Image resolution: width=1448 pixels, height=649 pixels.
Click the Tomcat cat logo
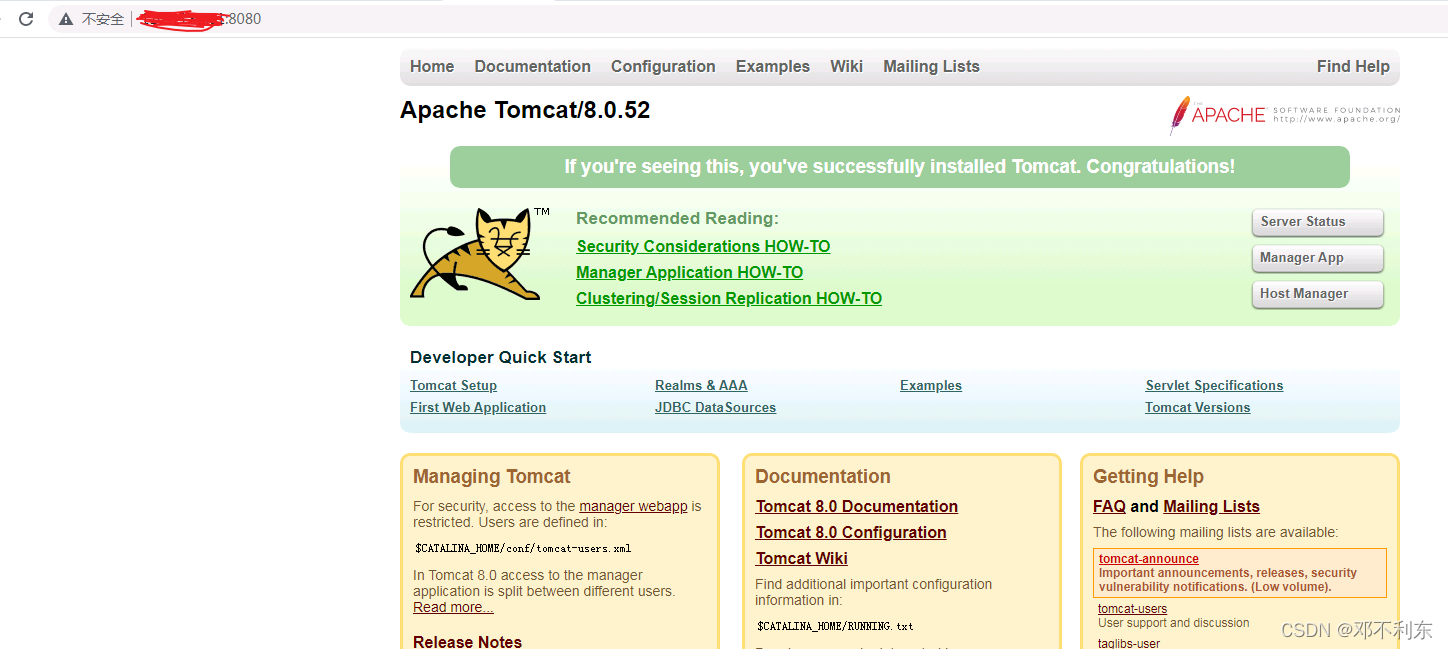480,254
